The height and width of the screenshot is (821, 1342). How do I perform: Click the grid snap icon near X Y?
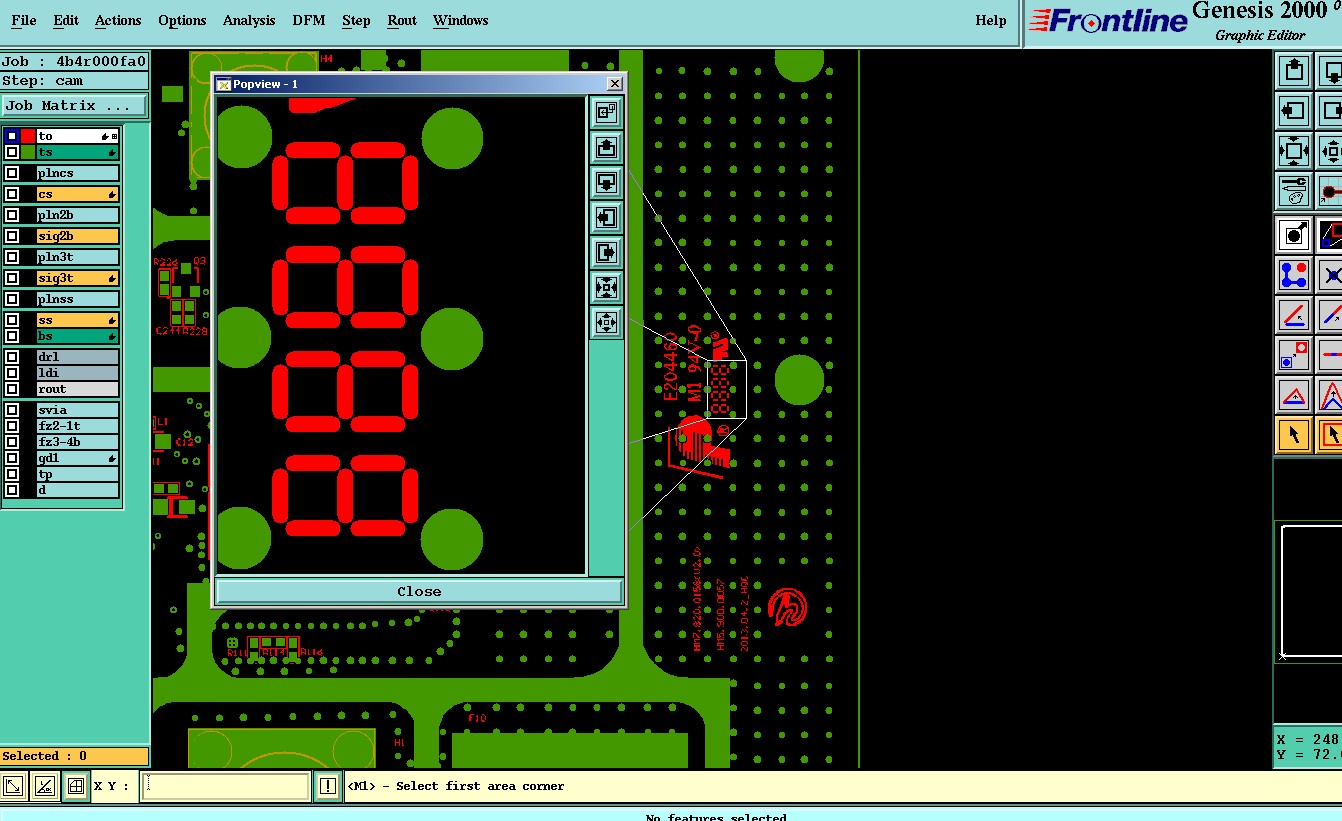point(75,786)
